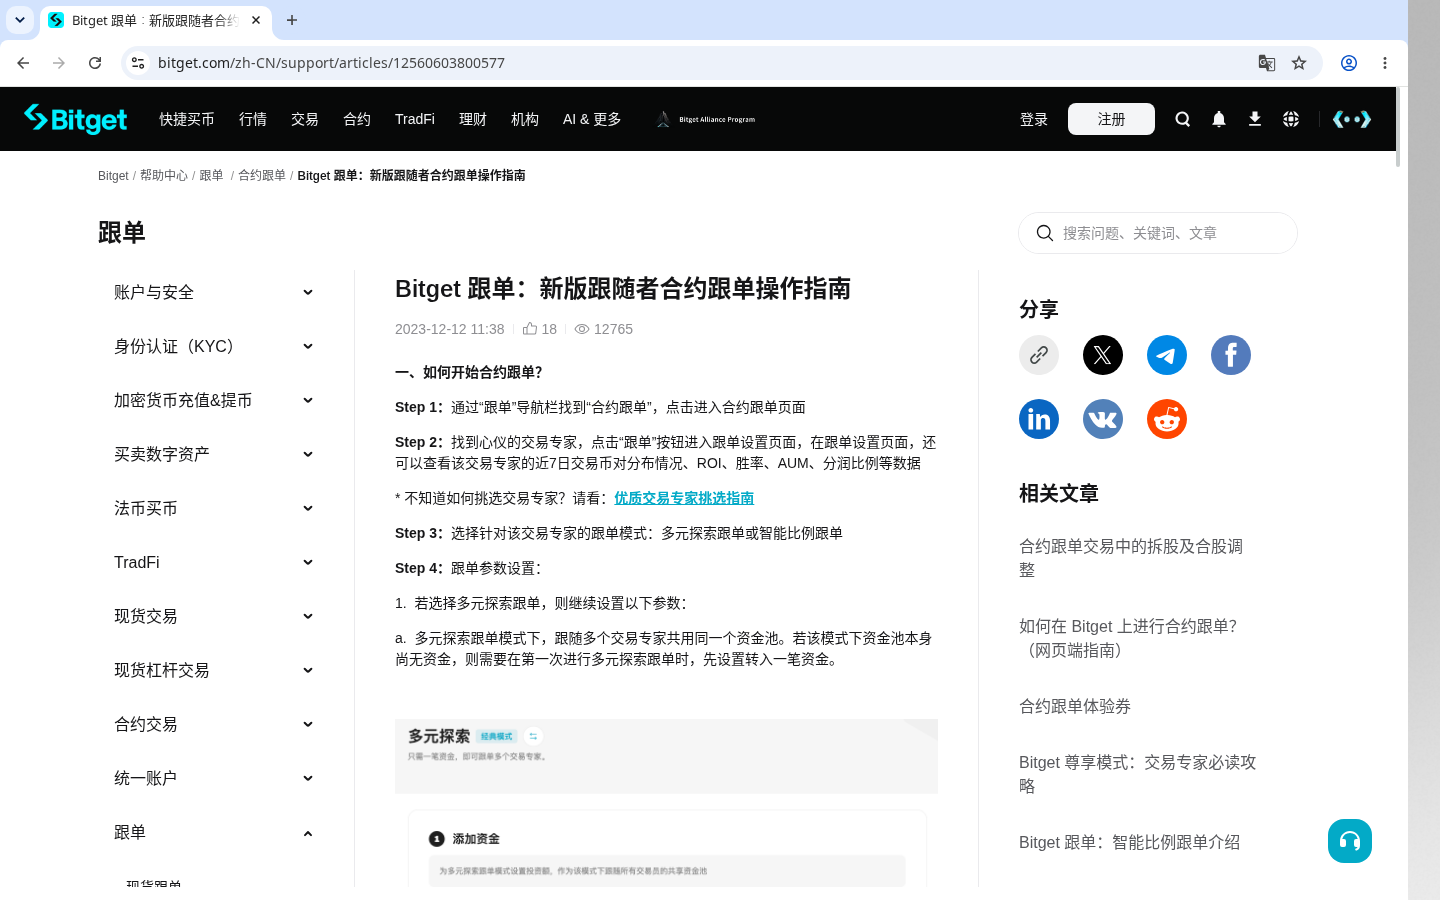Screen dimensions: 1440x900
Task: Open the 理财 menu
Action: coord(473,119)
